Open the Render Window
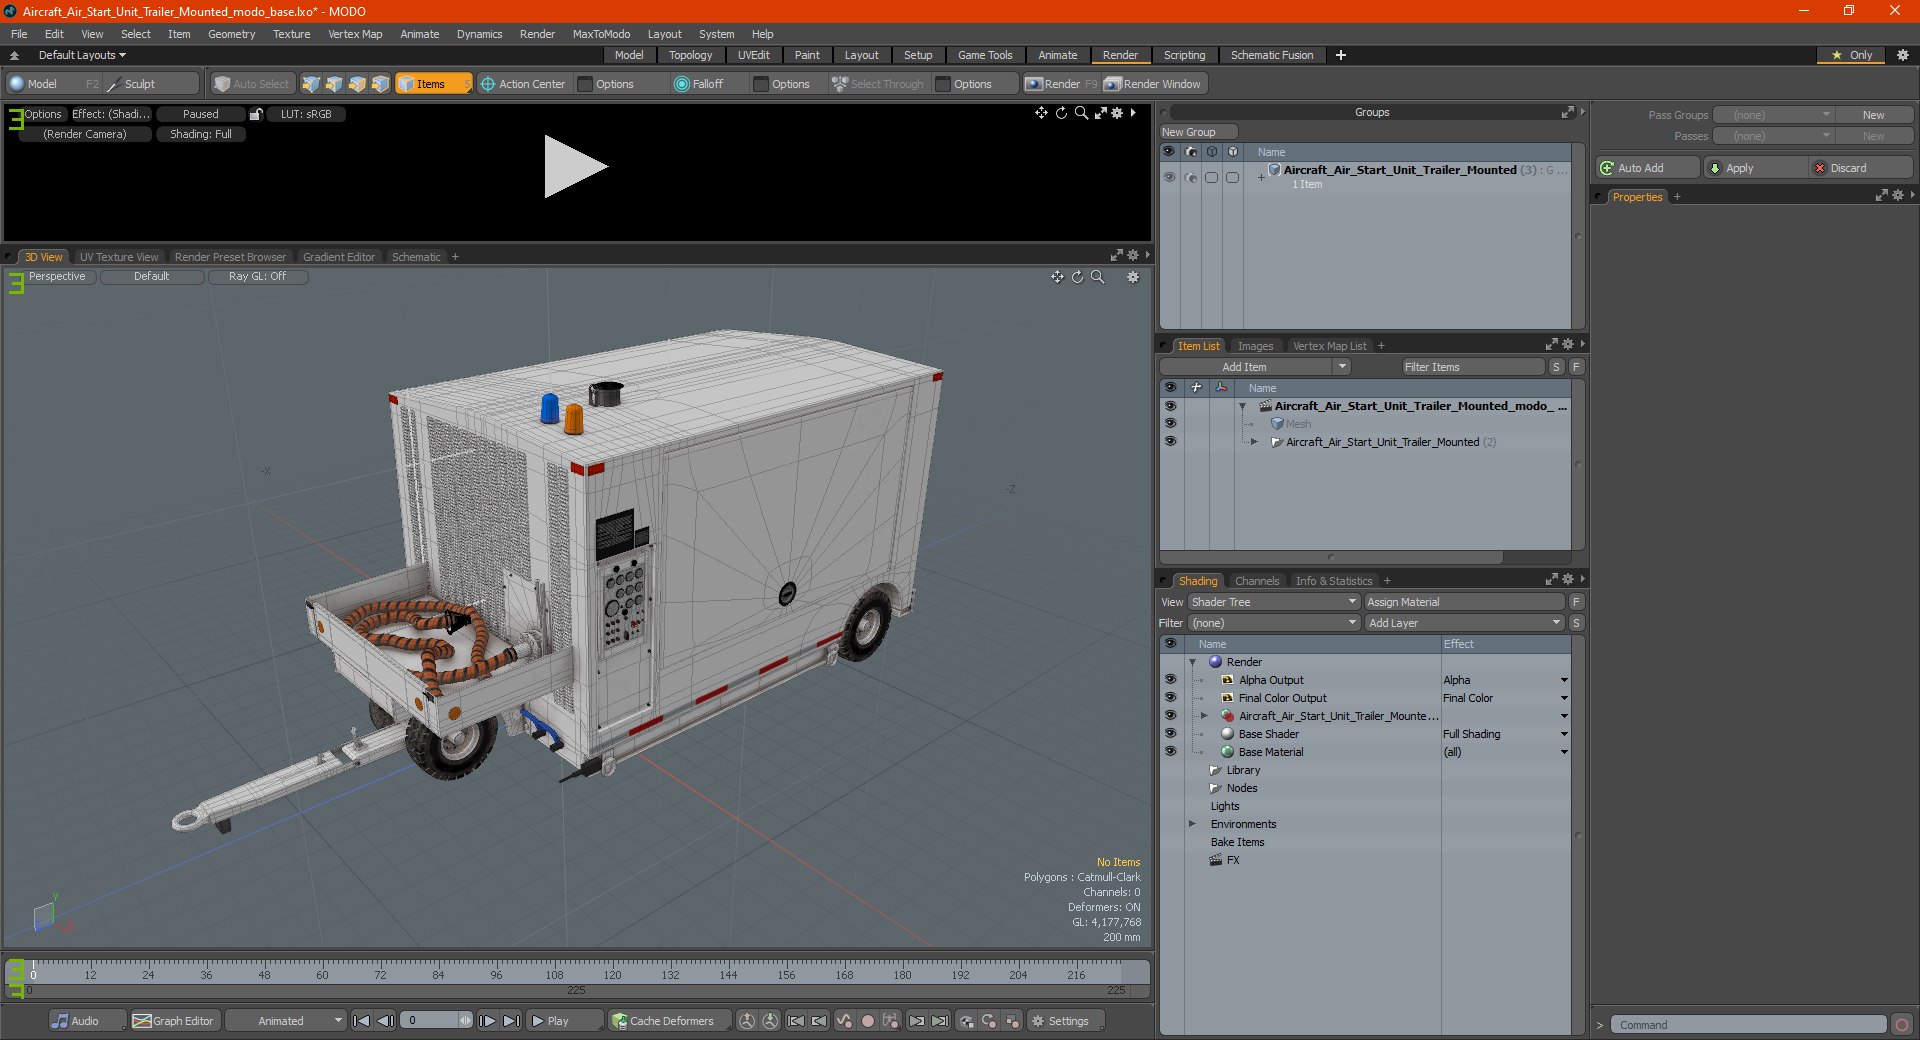The image size is (1920, 1040). pos(1152,84)
